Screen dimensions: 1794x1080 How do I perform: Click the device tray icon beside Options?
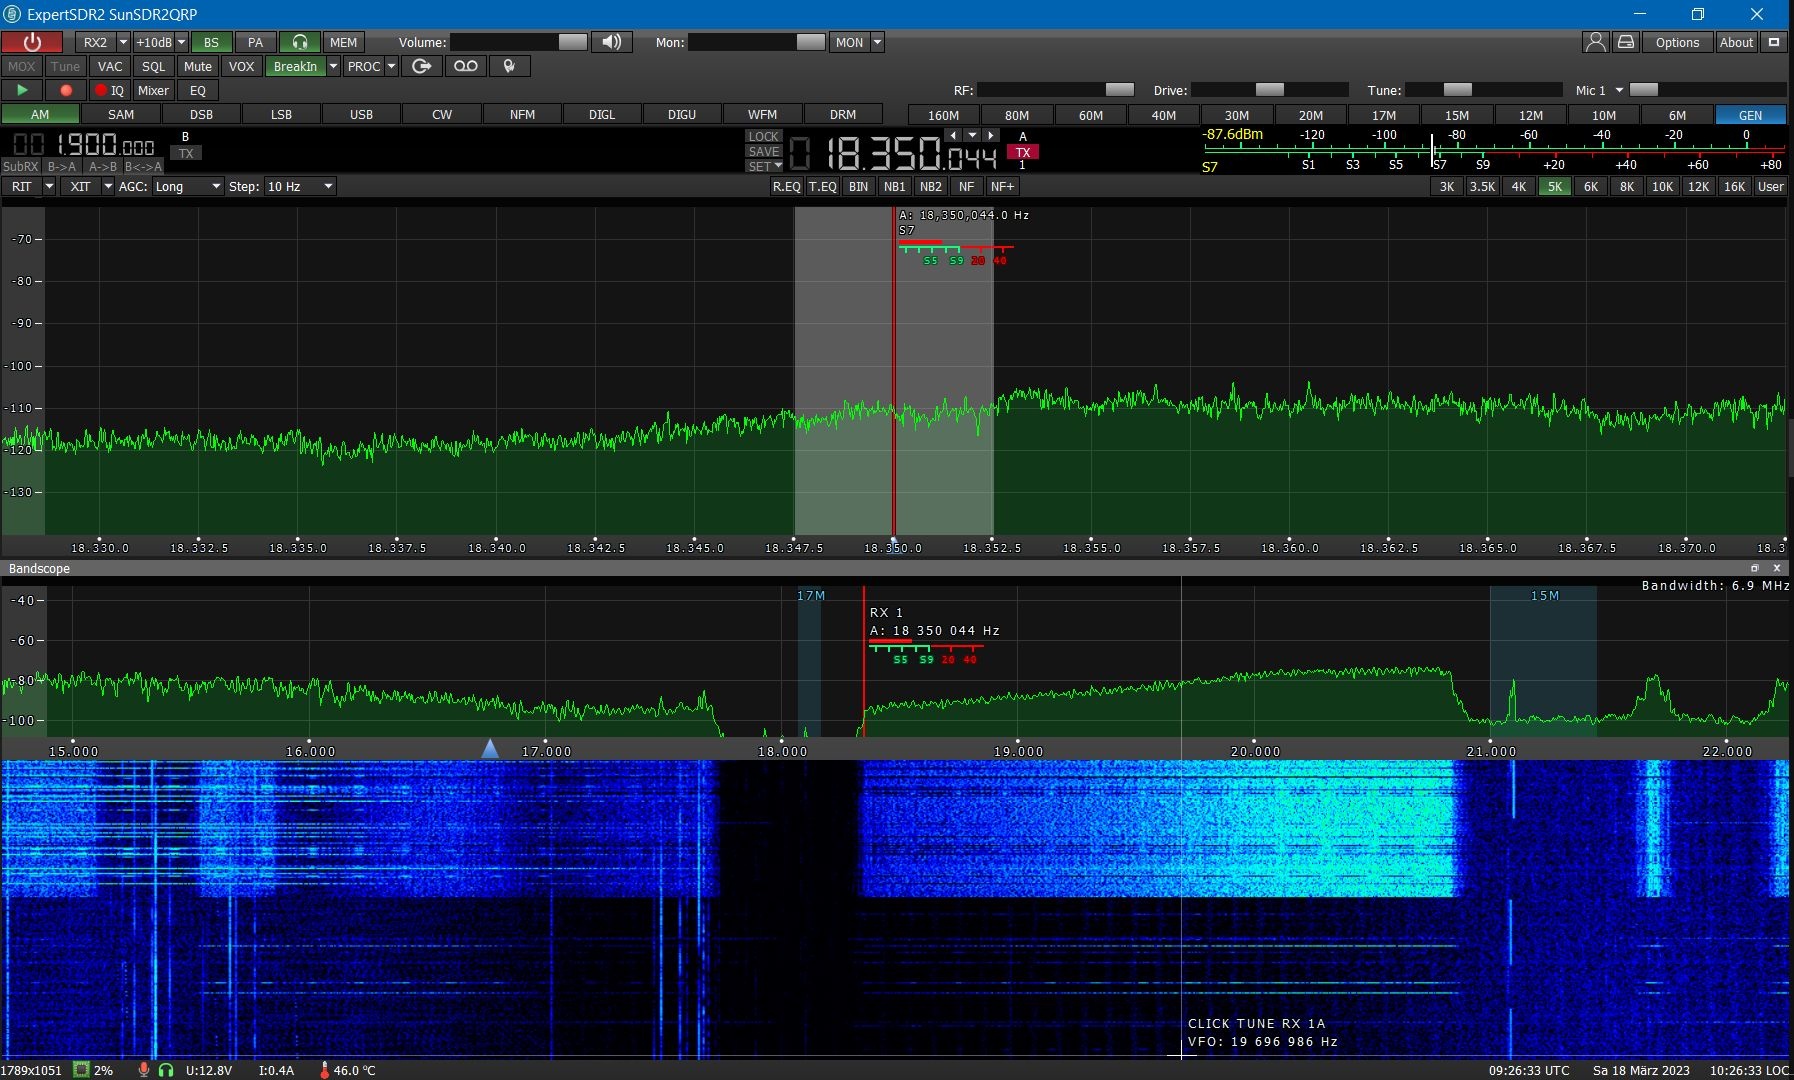[1626, 42]
